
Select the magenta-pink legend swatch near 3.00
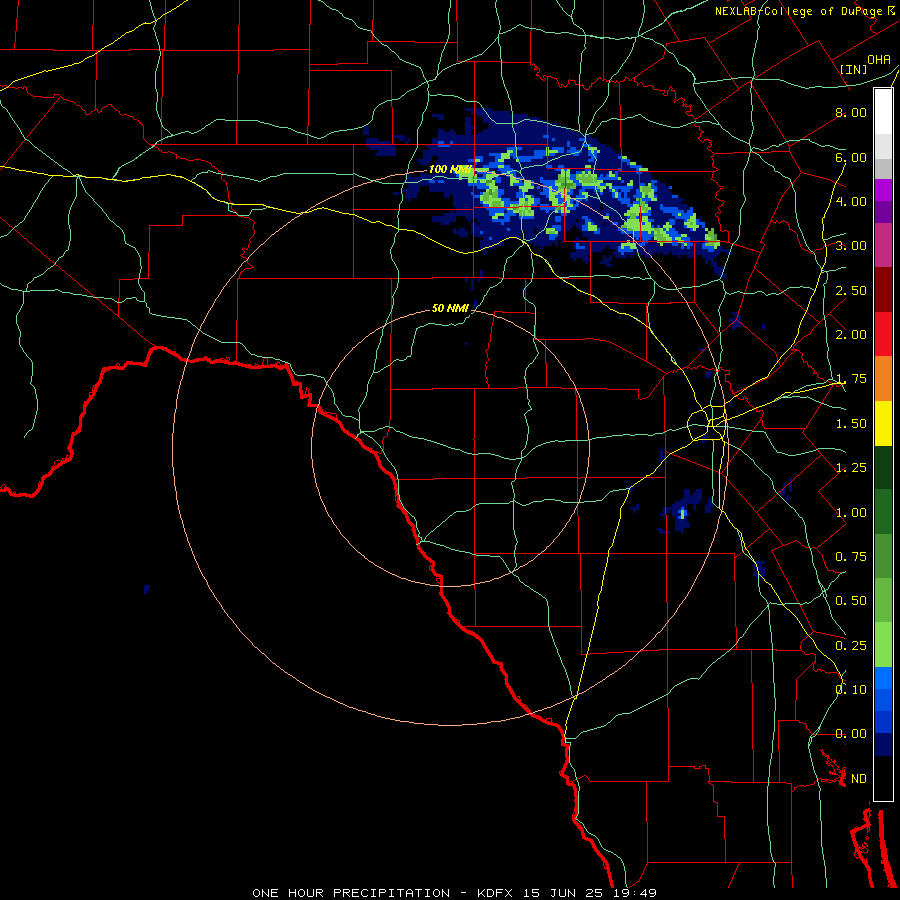pos(883,245)
